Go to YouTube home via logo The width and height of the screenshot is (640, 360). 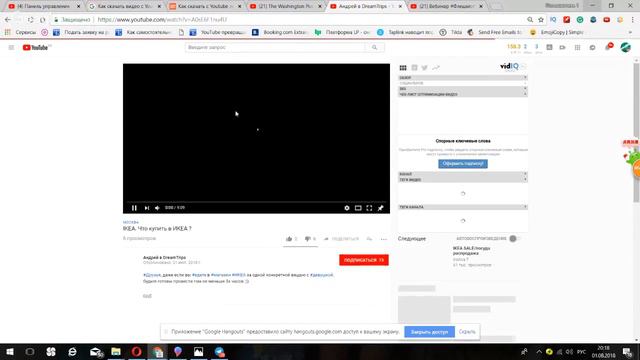tap(36, 47)
